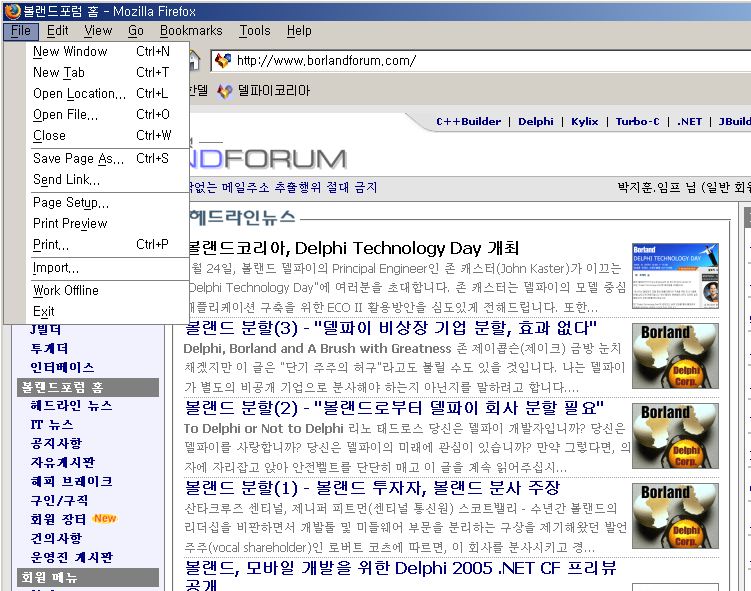Click the Home toolbar button
751x591 pixels.
(x=195, y=61)
